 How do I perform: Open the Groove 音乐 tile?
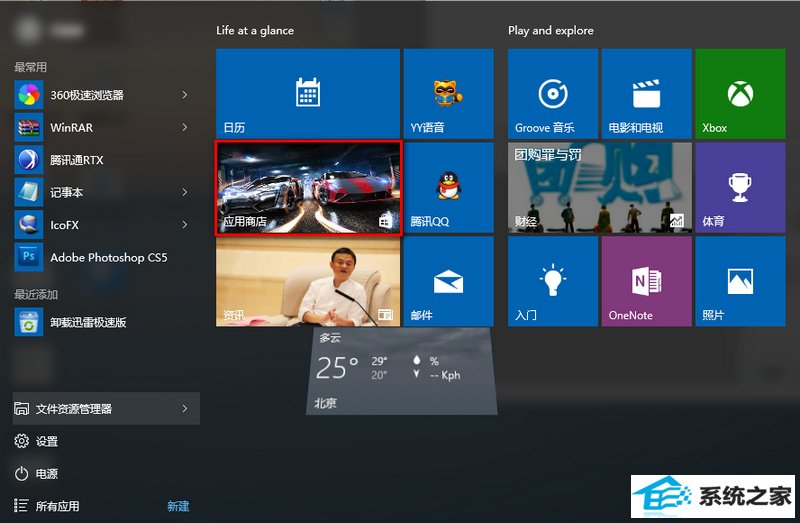[553, 93]
